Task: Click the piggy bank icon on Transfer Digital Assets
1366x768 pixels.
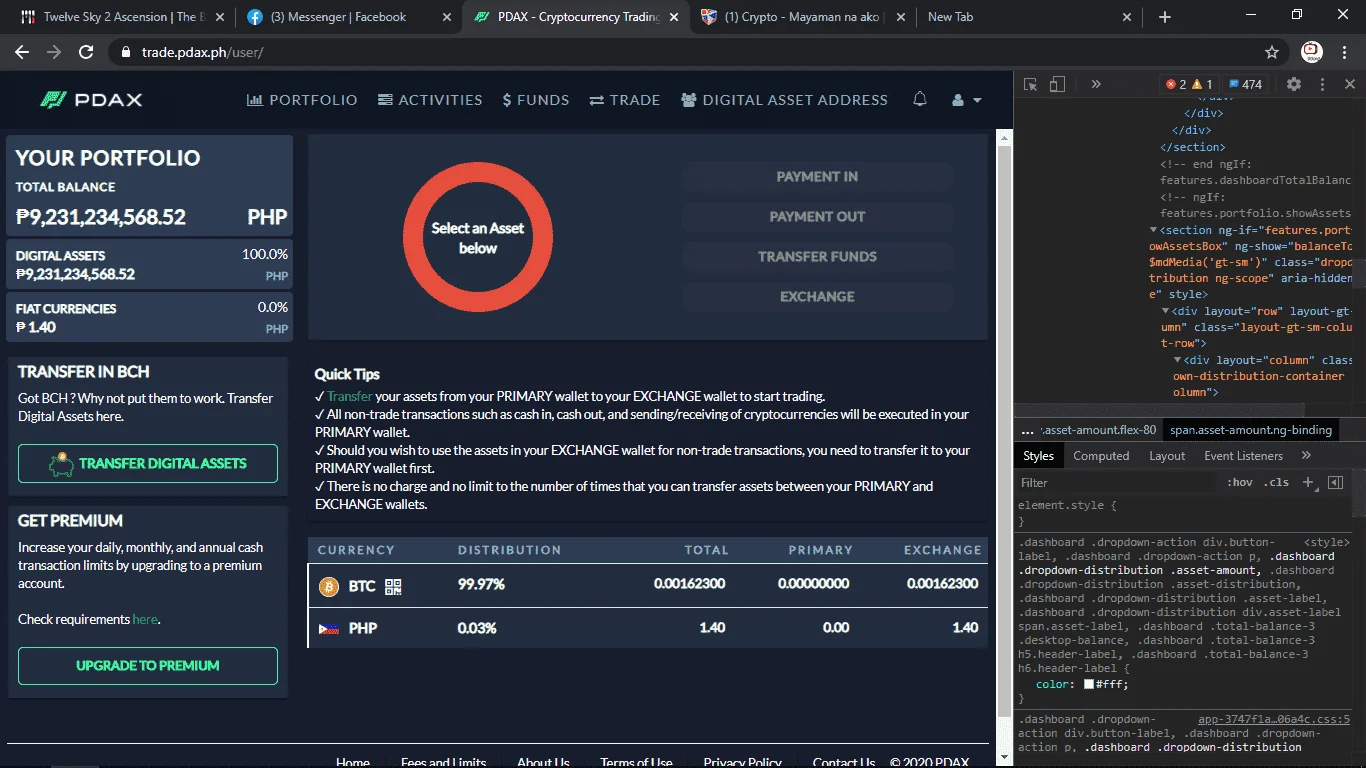Action: (62, 464)
